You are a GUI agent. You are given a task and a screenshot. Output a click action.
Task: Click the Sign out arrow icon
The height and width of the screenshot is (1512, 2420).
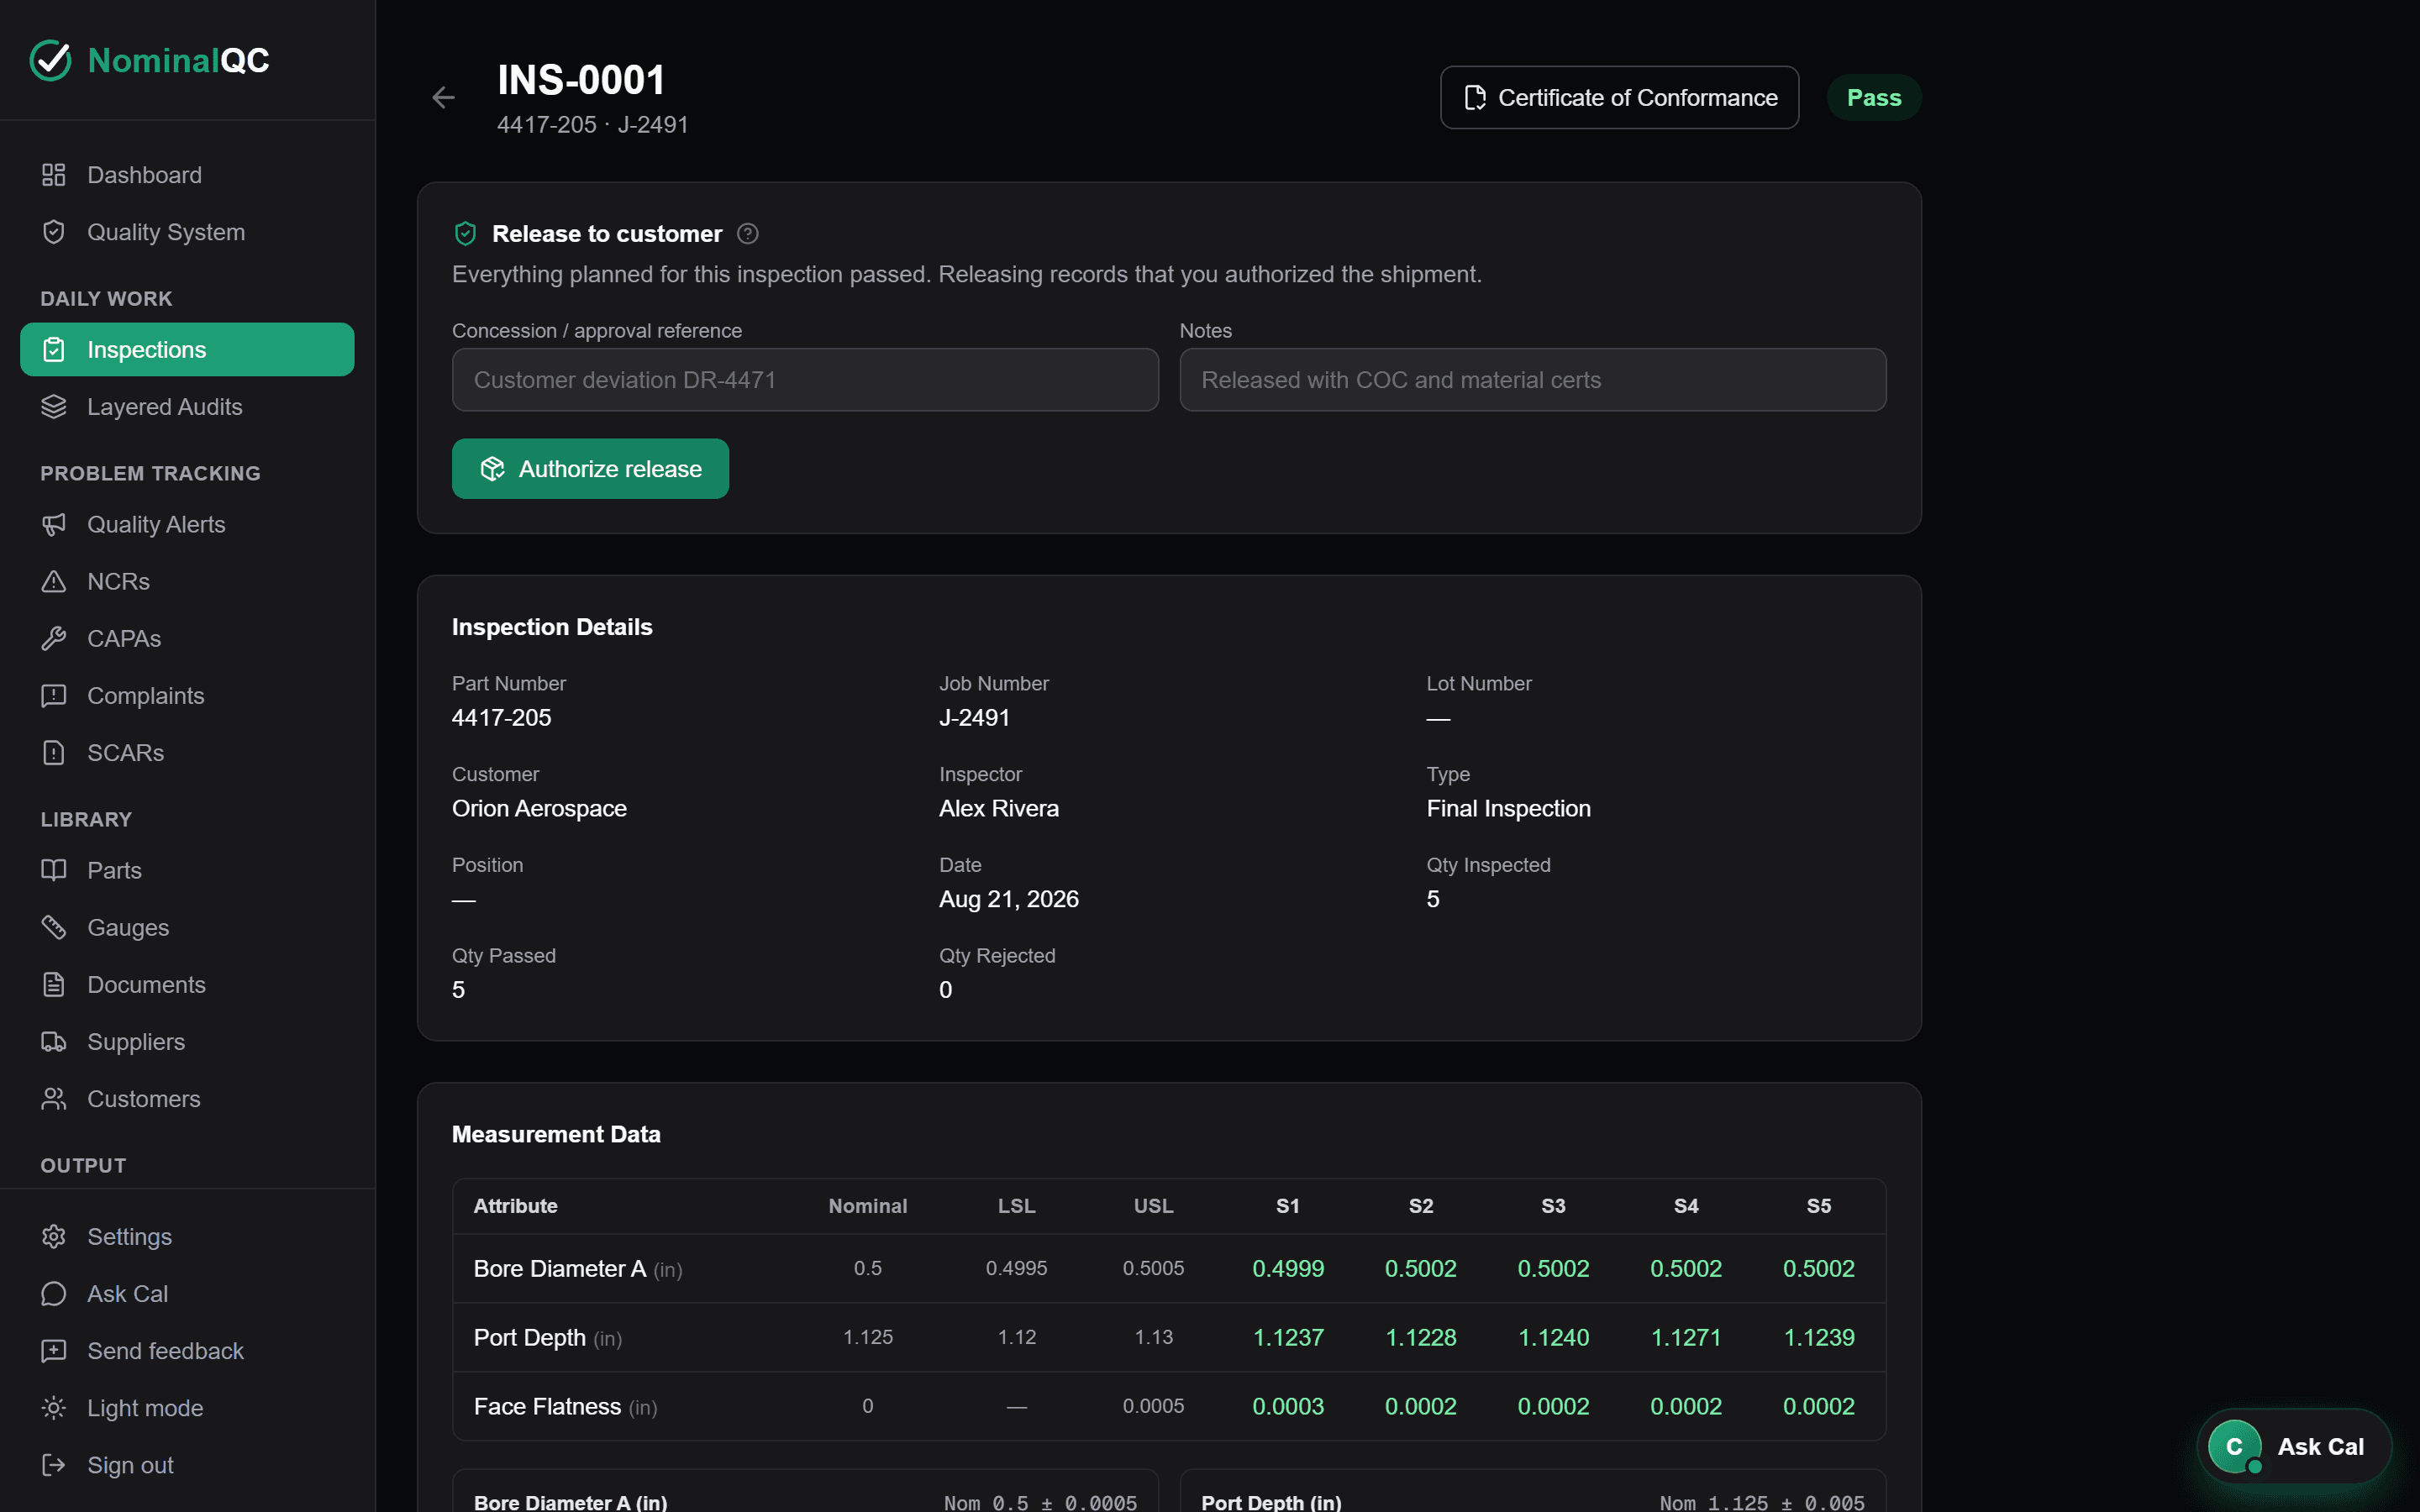point(54,1464)
